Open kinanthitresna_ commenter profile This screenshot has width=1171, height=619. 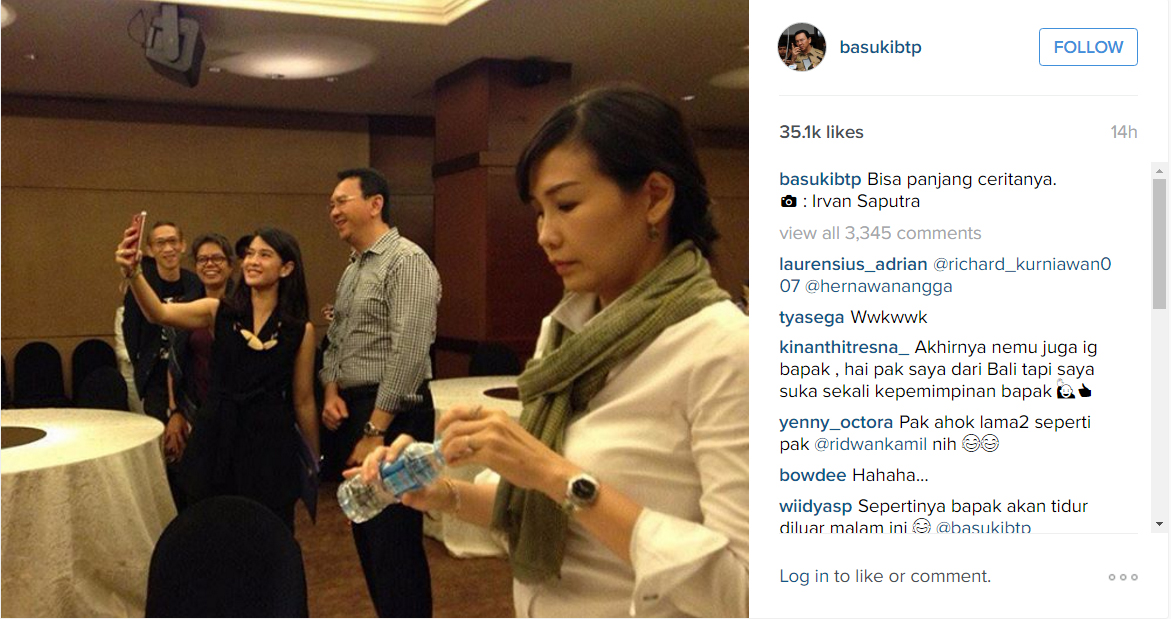(x=845, y=347)
